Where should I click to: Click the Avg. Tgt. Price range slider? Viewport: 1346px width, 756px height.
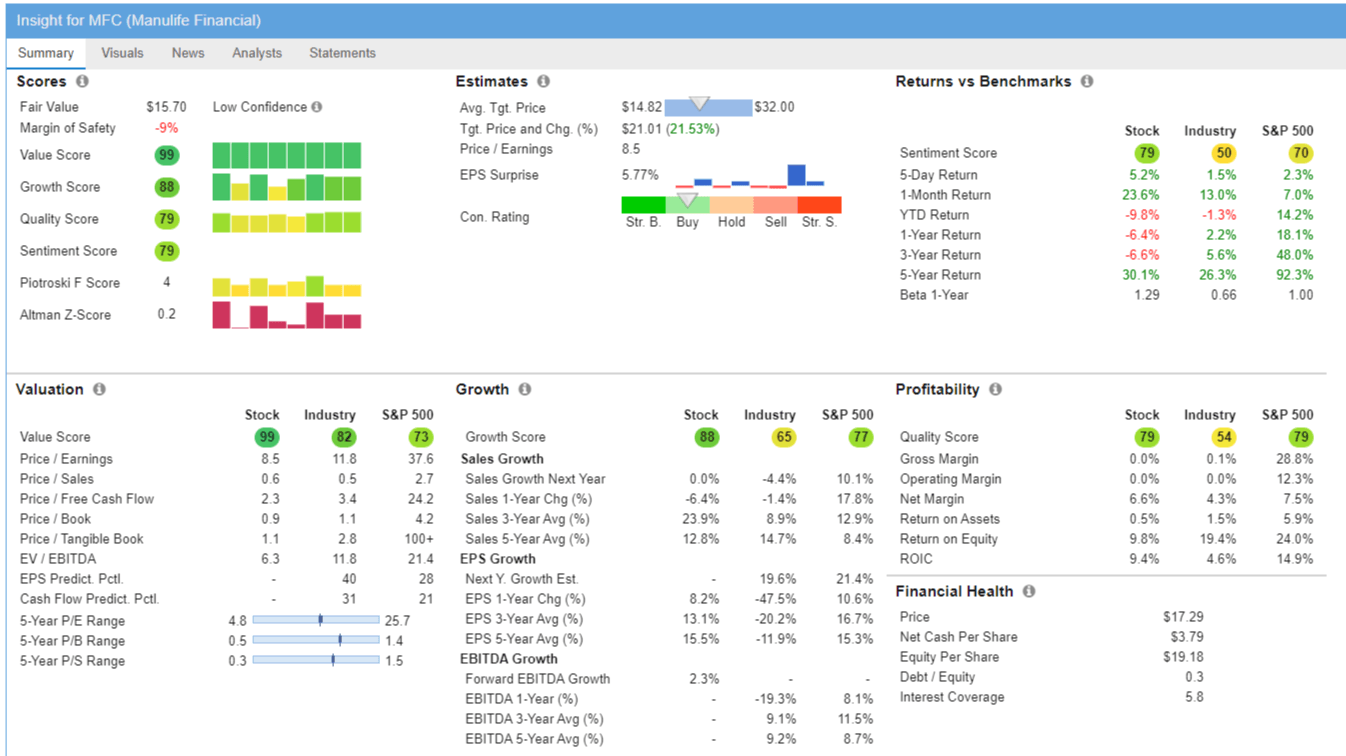pyautogui.click(x=708, y=106)
